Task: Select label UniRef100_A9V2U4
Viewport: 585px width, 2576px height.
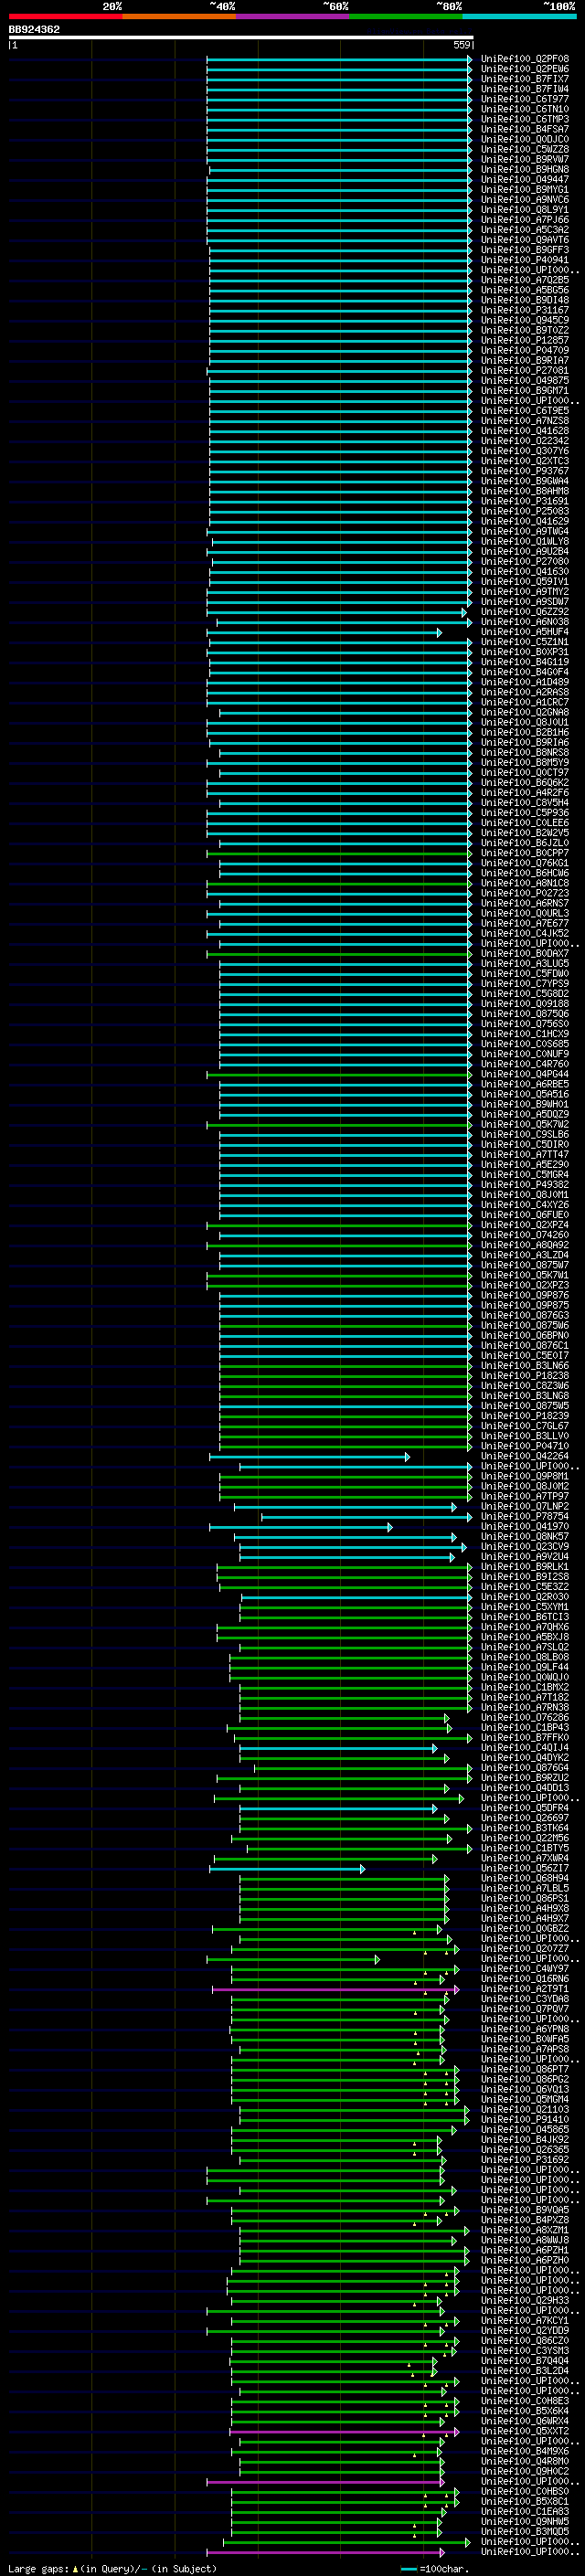Action: point(525,1557)
